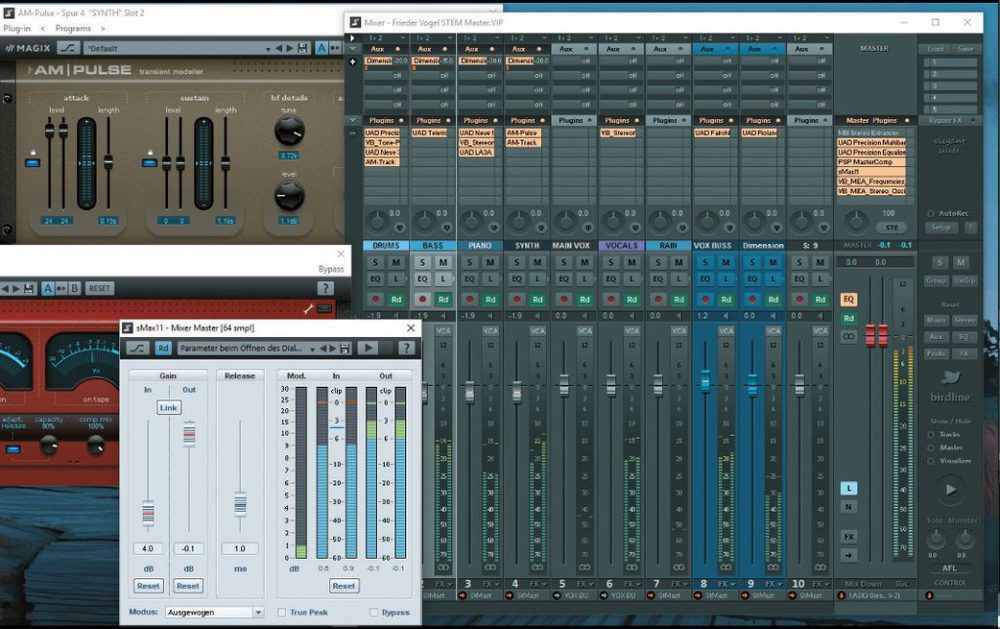Click Reset under the sMax11 meters
Screen dimensions: 1000x629
point(344,586)
